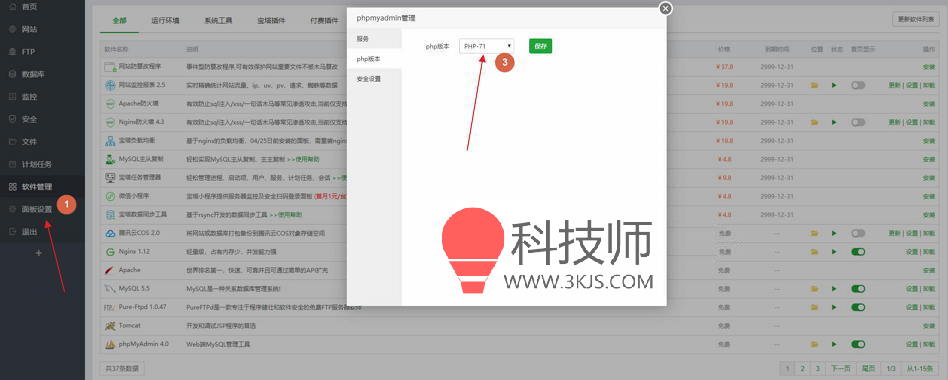
Task: Click the MySQL 5.5 icon
Action: pos(110,289)
